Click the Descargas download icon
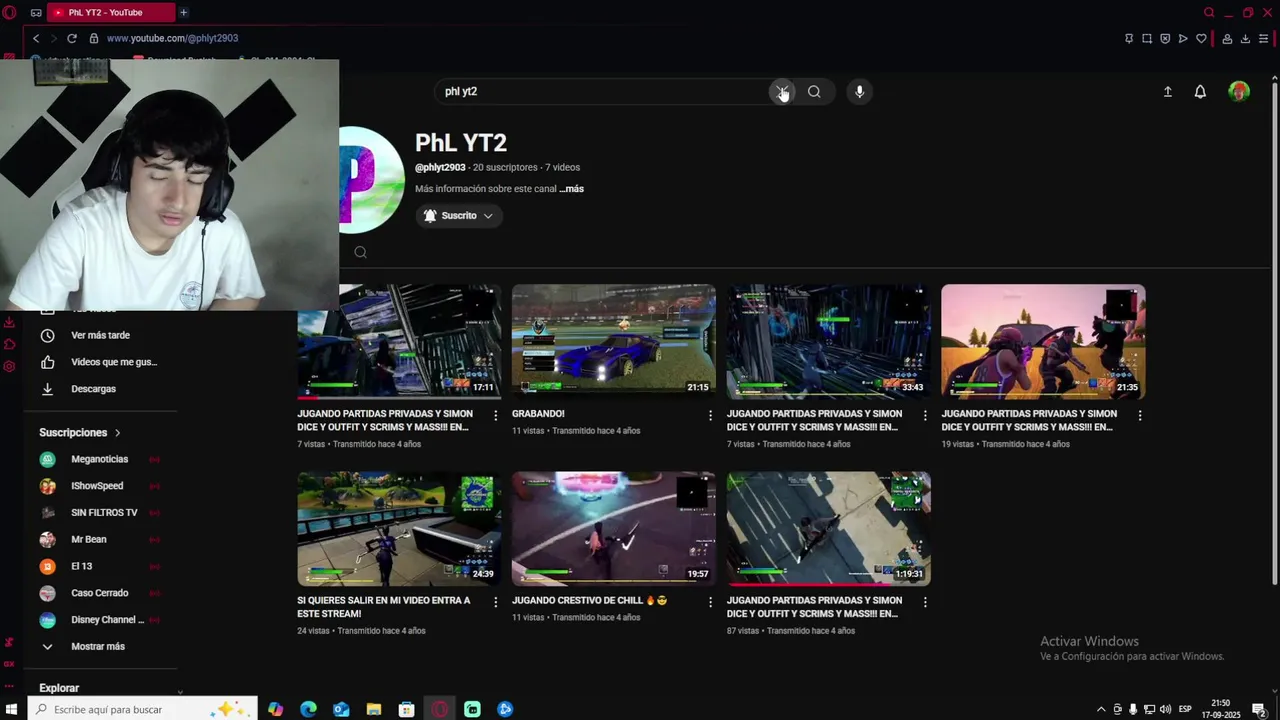The image size is (1280, 720). (x=47, y=389)
